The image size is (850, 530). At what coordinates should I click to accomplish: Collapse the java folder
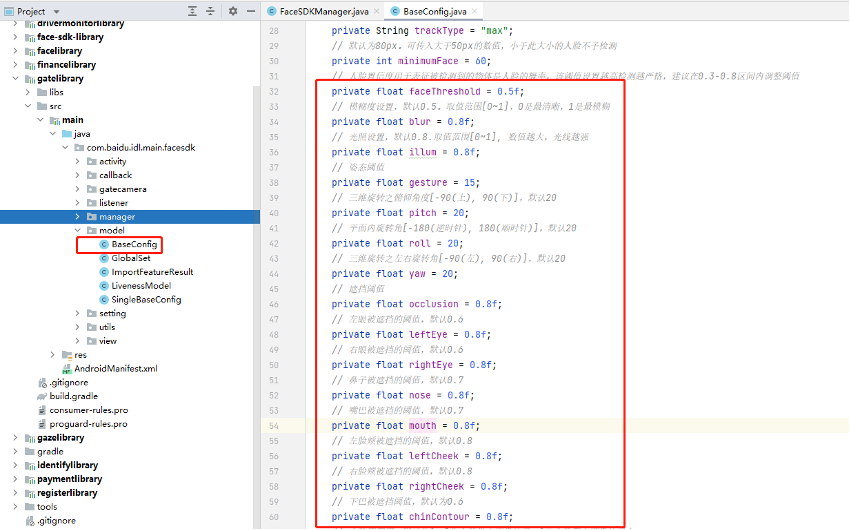[x=53, y=134]
